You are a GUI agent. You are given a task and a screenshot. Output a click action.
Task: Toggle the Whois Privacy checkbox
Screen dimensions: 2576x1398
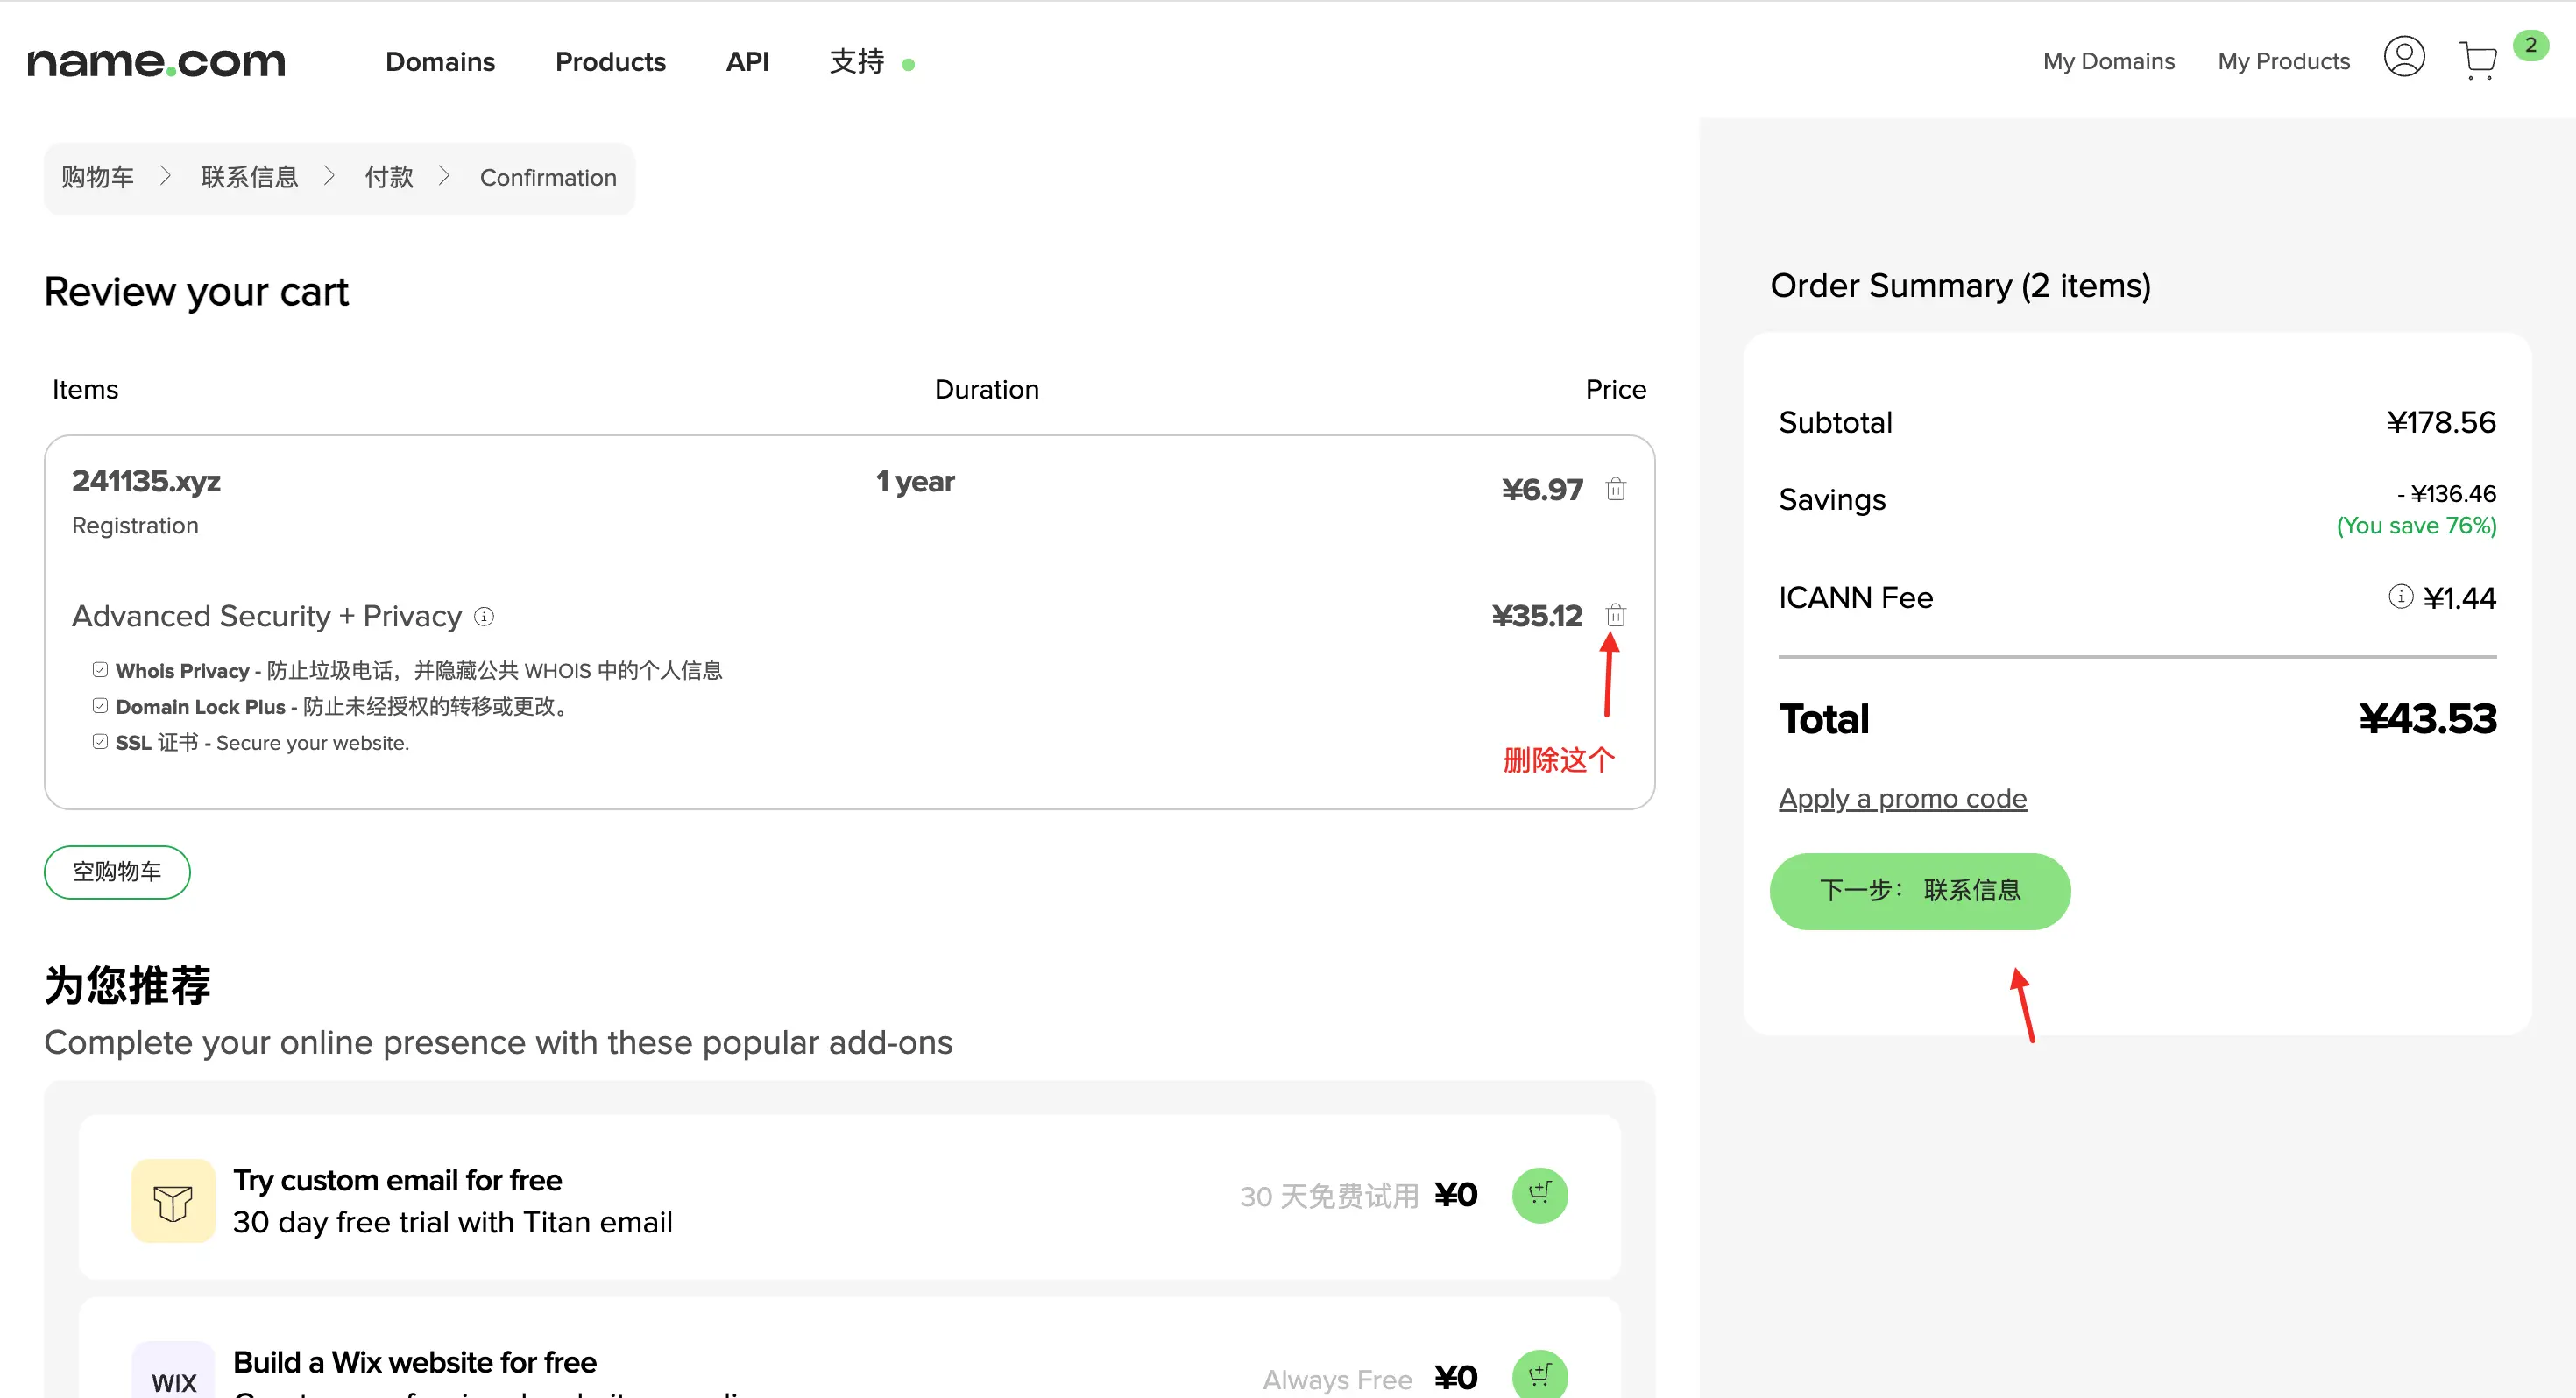(100, 669)
